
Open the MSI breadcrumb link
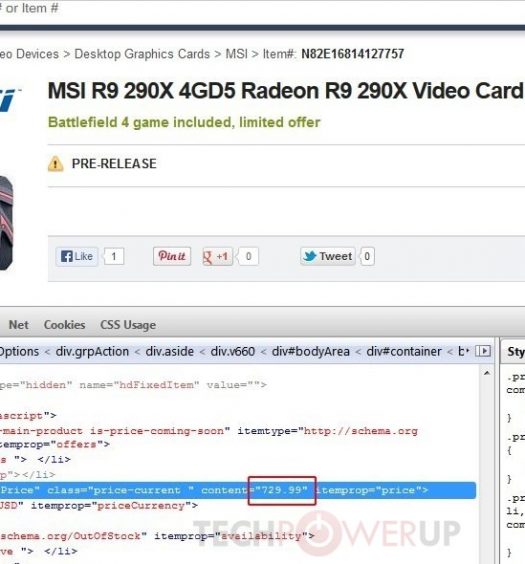pyautogui.click(x=237, y=54)
